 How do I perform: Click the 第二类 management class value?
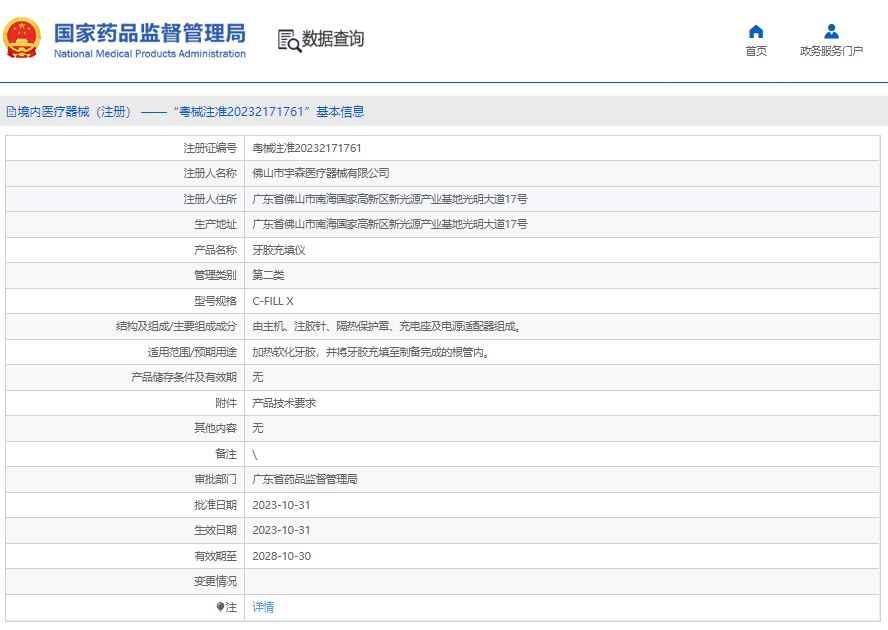268,275
